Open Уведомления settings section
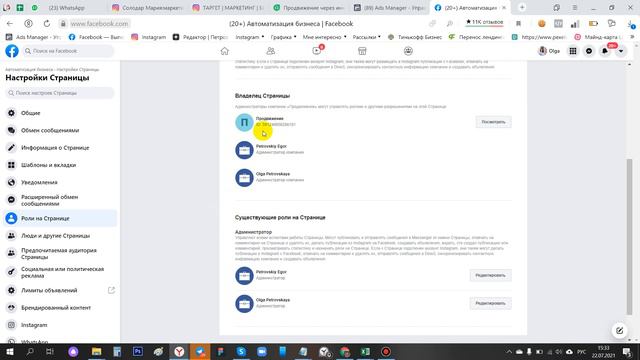640x360 pixels. click(x=60, y=182)
